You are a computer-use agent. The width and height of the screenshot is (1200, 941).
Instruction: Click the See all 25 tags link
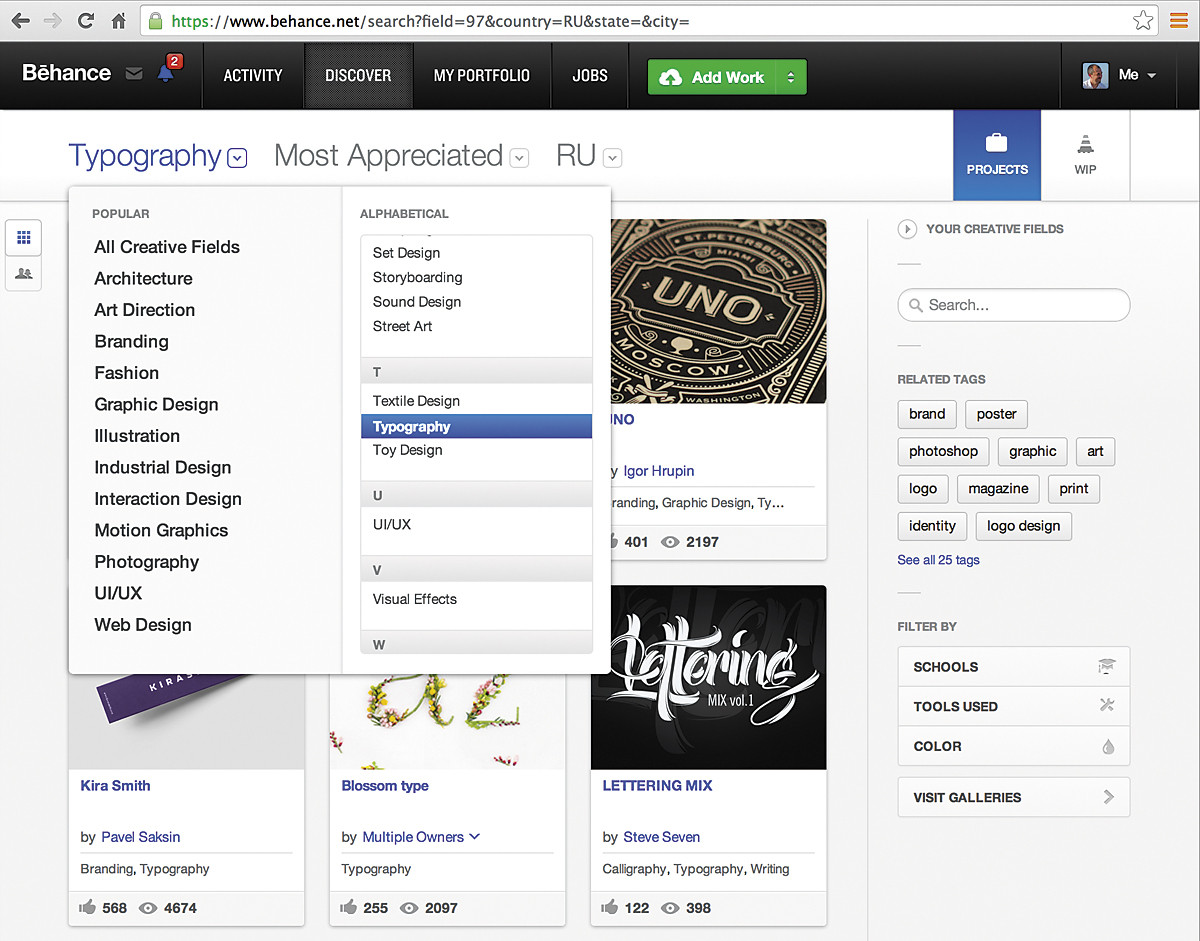pos(938,560)
